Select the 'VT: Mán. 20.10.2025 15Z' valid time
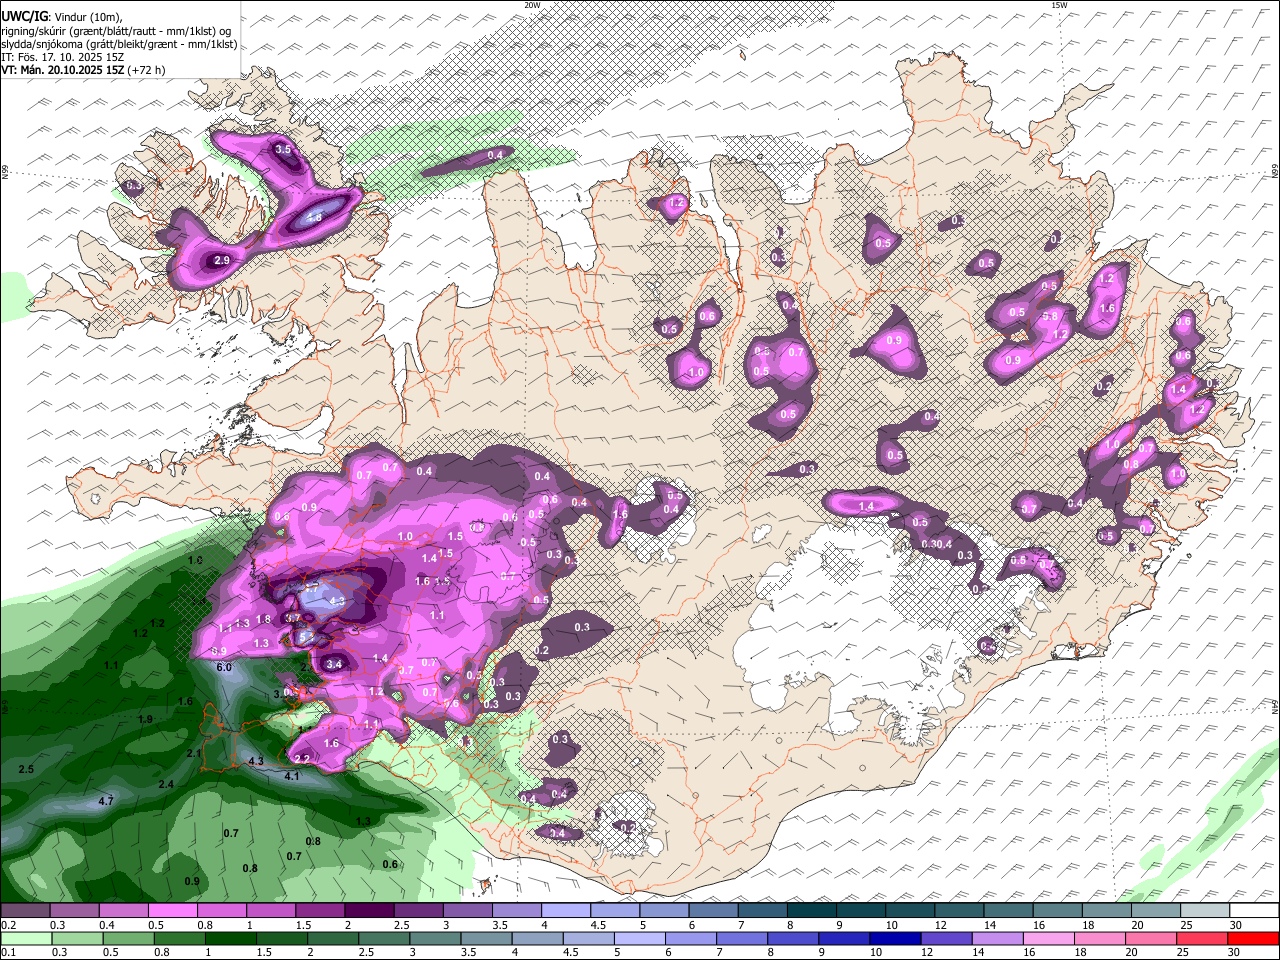 (62, 70)
